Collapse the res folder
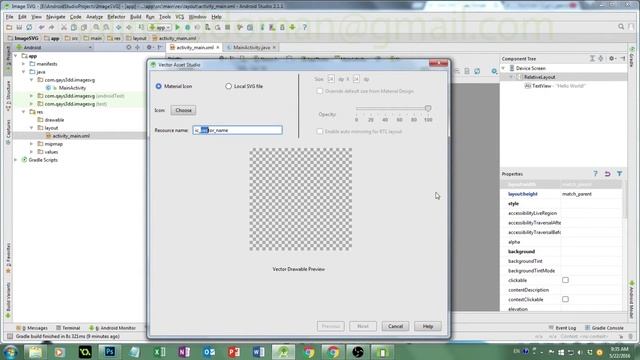 click(24, 112)
